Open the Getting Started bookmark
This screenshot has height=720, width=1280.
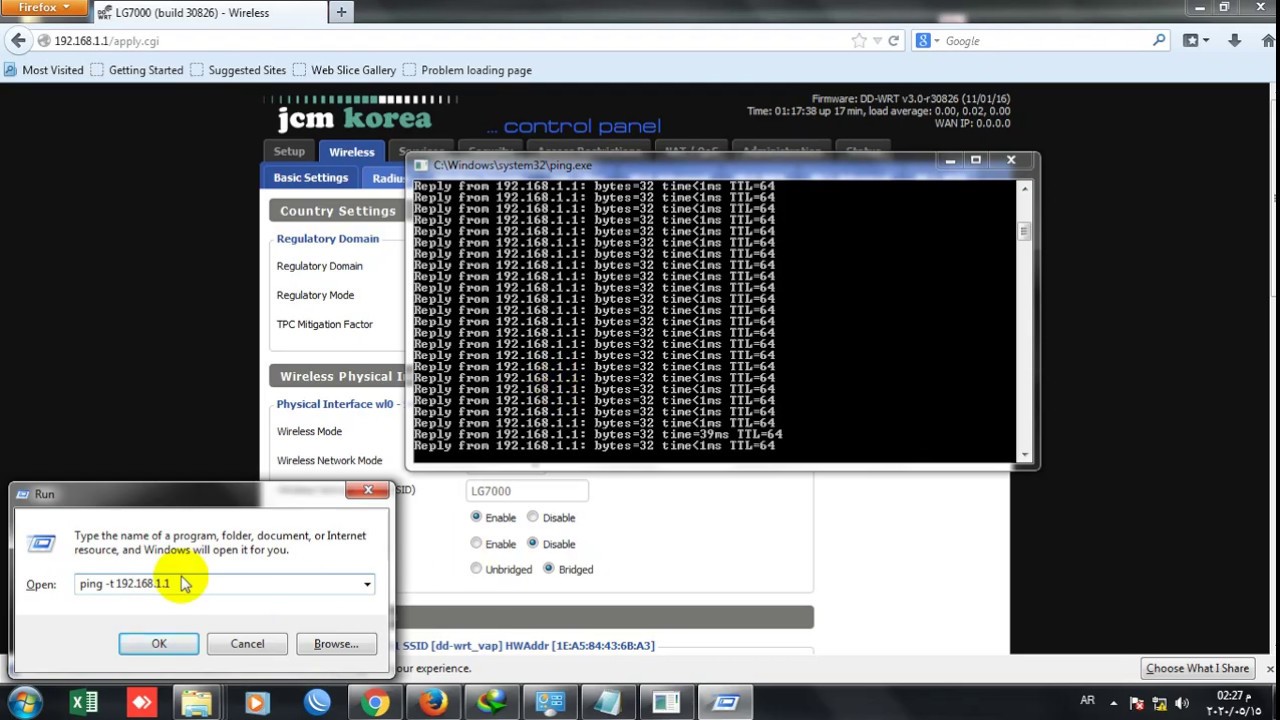[x=137, y=70]
